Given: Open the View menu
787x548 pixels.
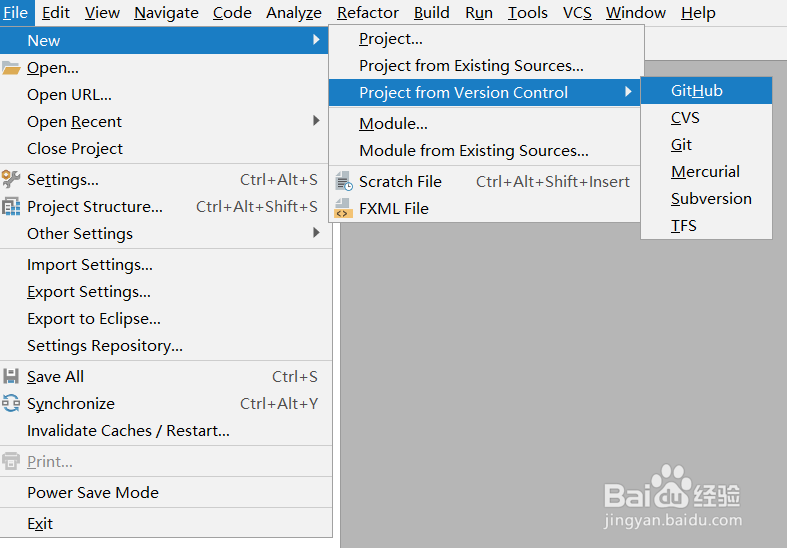Looking at the screenshot, I should [102, 13].
